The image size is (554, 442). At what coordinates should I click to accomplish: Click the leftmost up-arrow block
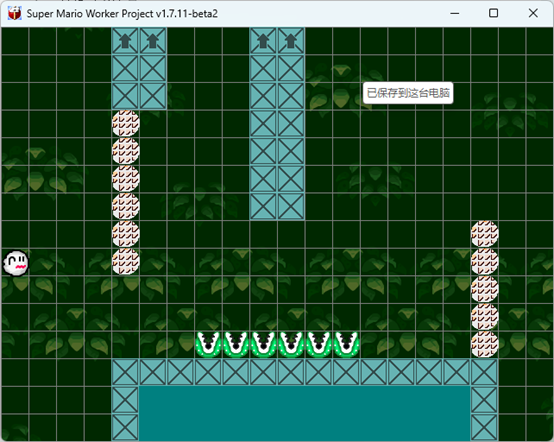click(x=125, y=41)
